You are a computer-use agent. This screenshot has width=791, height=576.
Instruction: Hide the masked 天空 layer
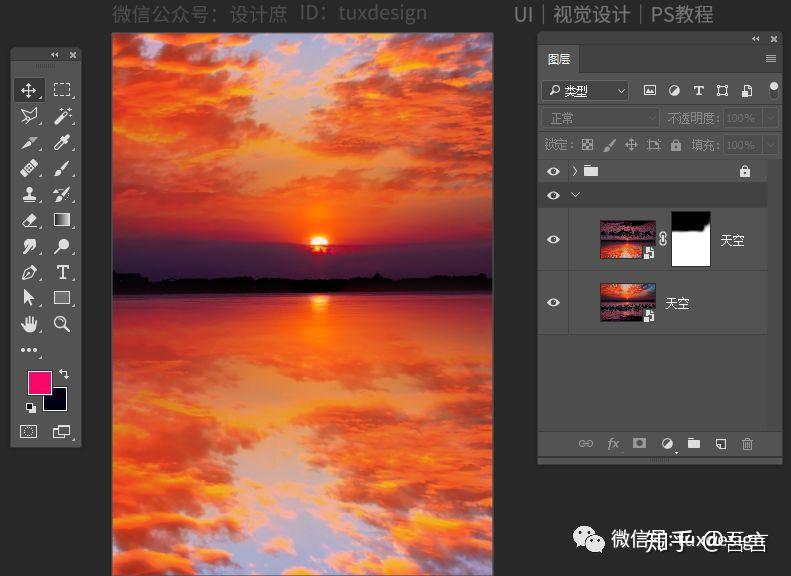tap(553, 239)
